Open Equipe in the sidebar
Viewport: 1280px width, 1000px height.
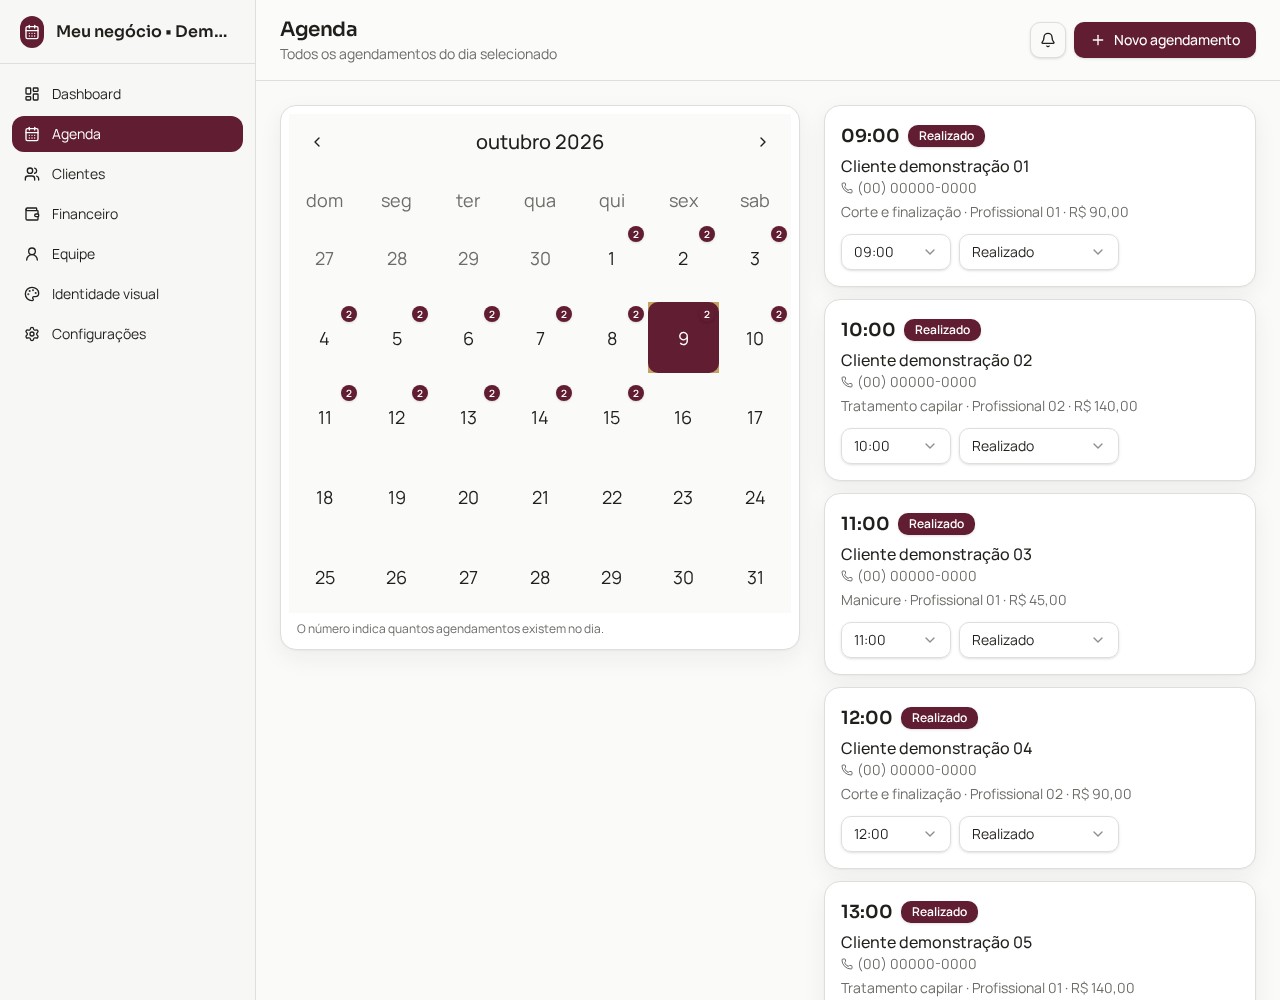tap(127, 254)
